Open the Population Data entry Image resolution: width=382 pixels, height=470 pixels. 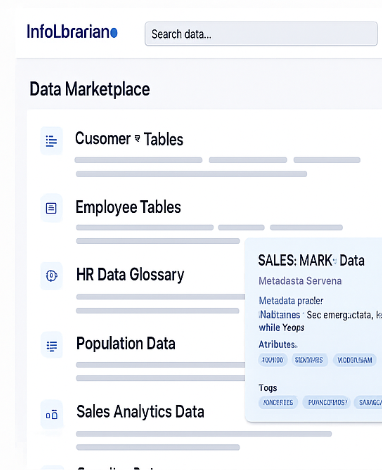click(126, 343)
